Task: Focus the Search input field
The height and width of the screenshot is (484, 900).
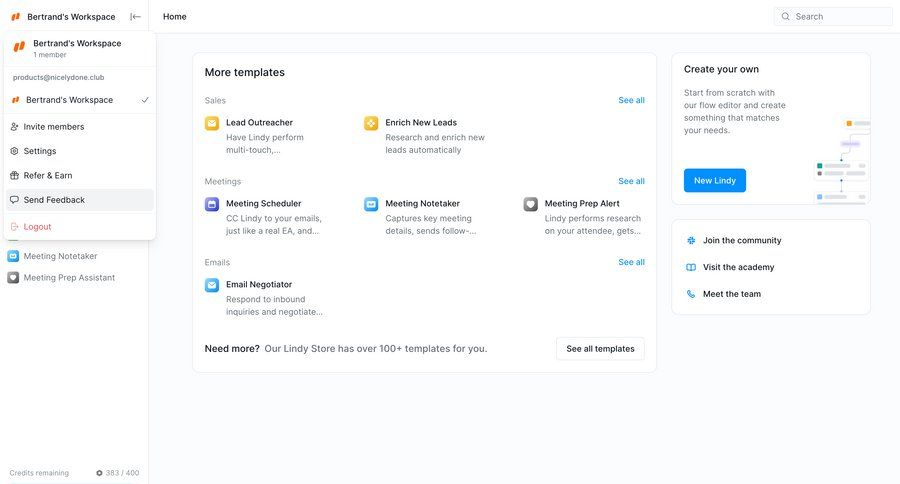Action: point(833,17)
